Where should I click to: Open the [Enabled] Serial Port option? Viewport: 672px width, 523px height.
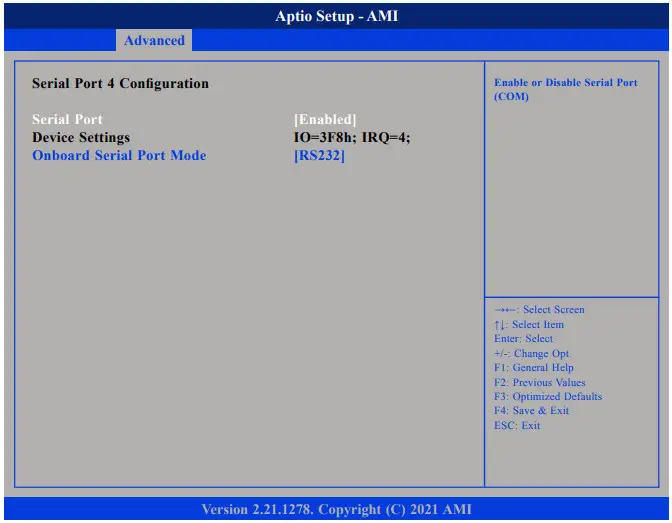pyautogui.click(x=325, y=119)
